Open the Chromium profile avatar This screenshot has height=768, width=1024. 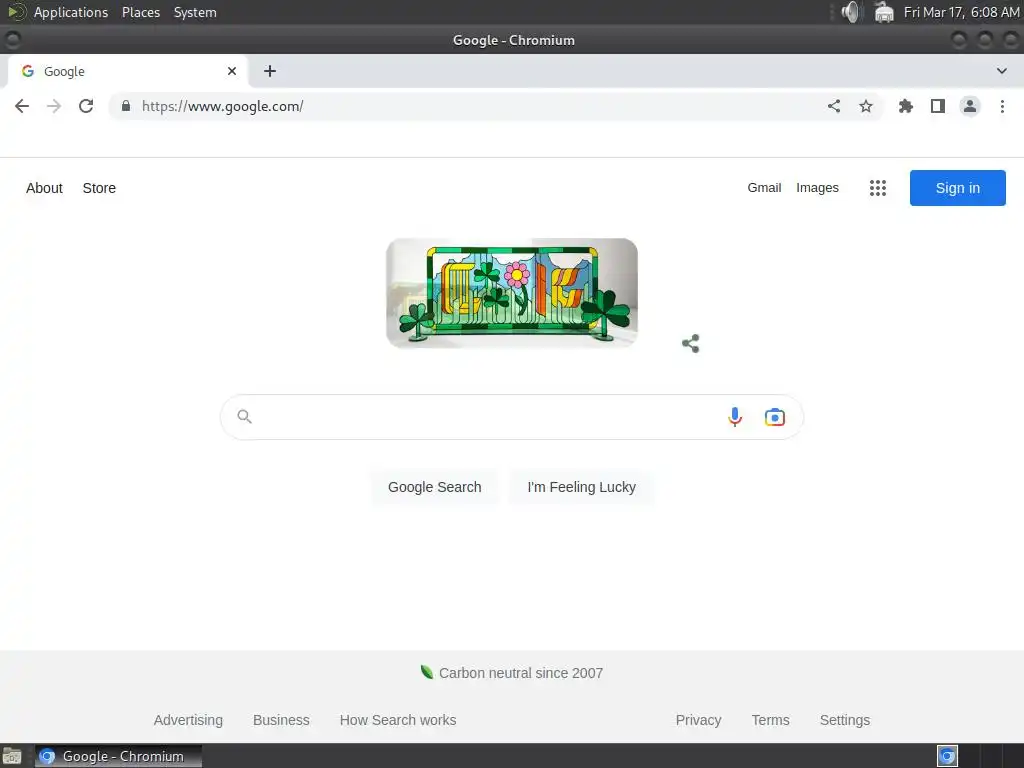970,106
